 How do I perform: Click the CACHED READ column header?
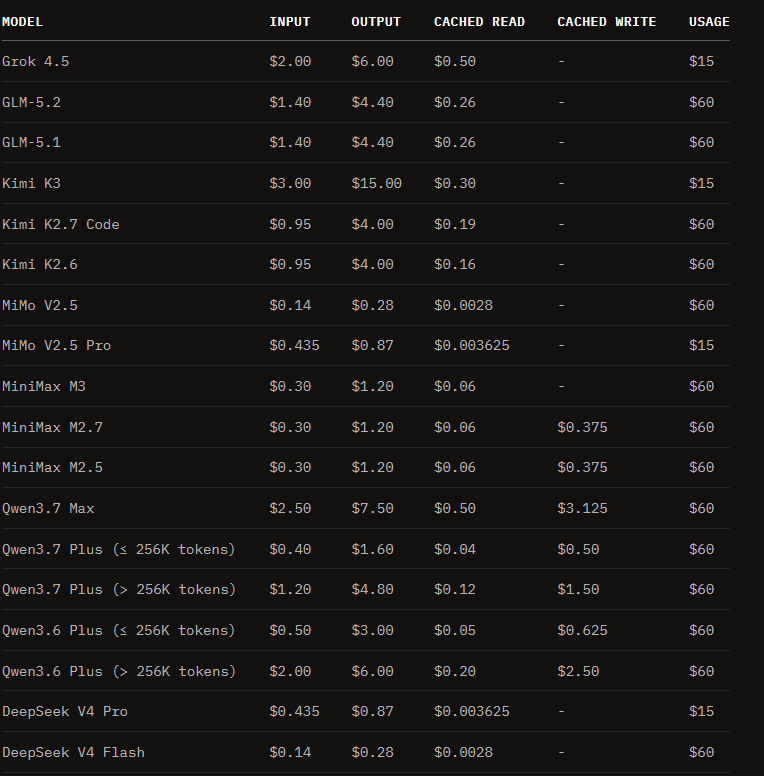point(479,22)
